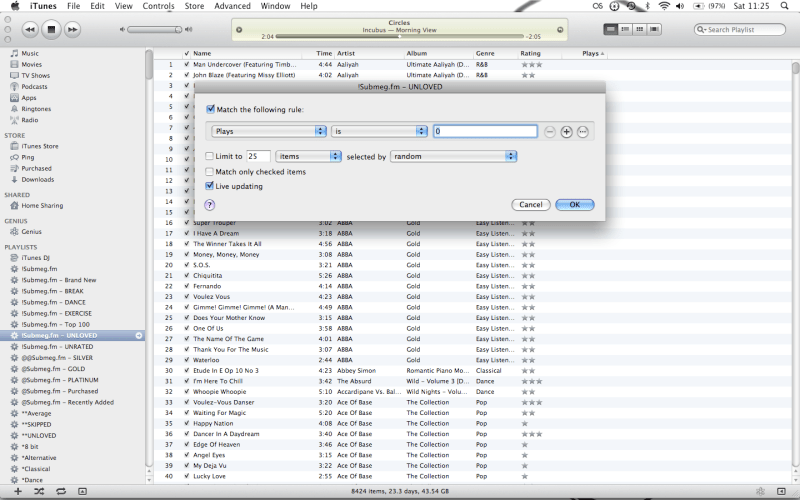Click the add rule plus button

[x=566, y=131]
